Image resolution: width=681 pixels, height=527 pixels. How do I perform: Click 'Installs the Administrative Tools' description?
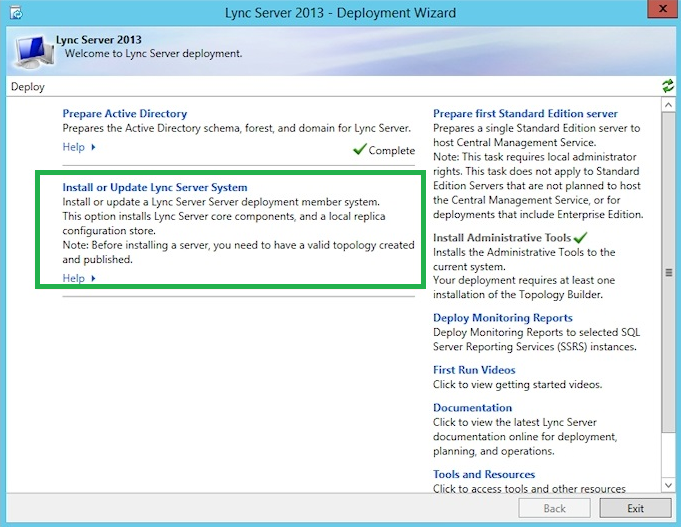pyautogui.click(x=524, y=259)
